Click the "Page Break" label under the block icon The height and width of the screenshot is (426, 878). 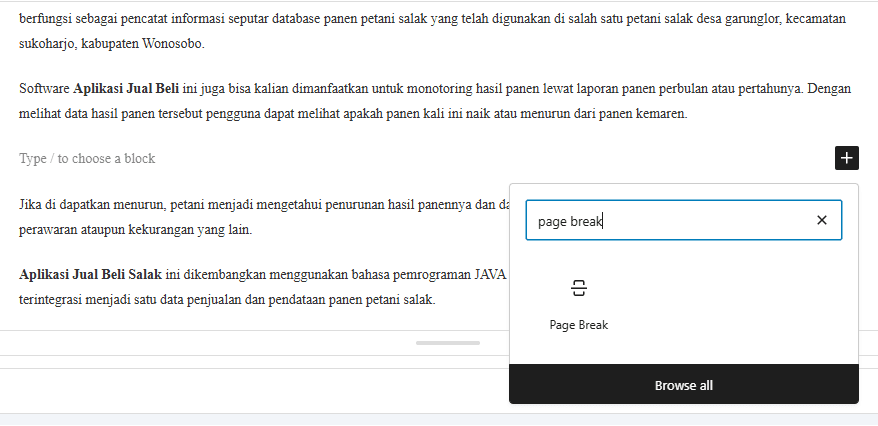coord(579,325)
